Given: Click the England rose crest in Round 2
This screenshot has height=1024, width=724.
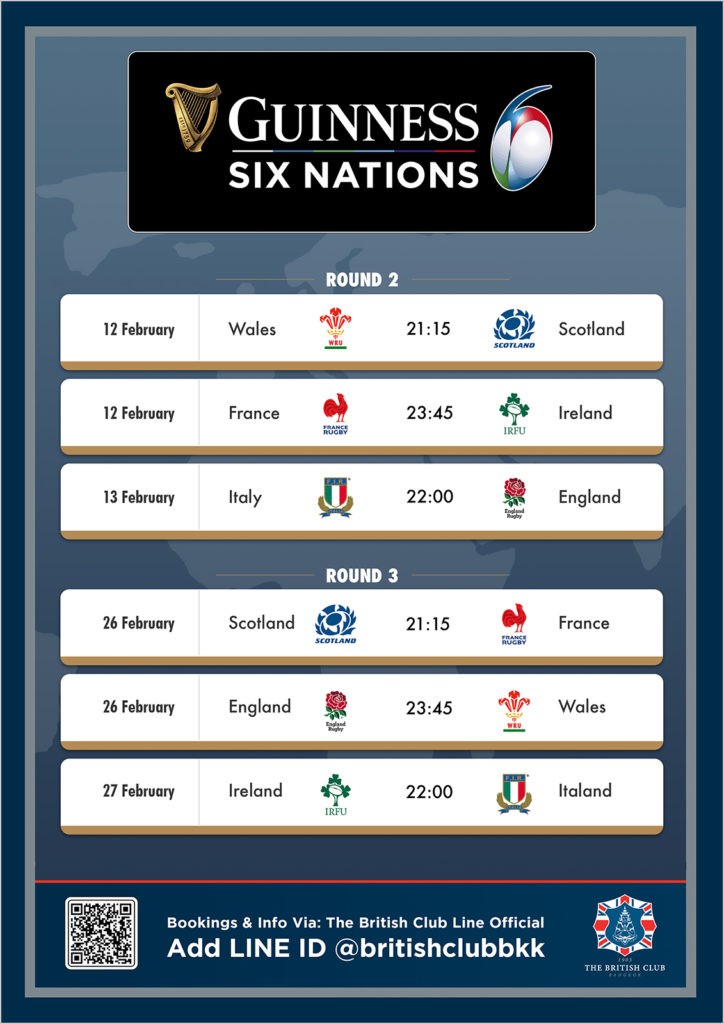Looking at the screenshot, I should click(x=514, y=498).
